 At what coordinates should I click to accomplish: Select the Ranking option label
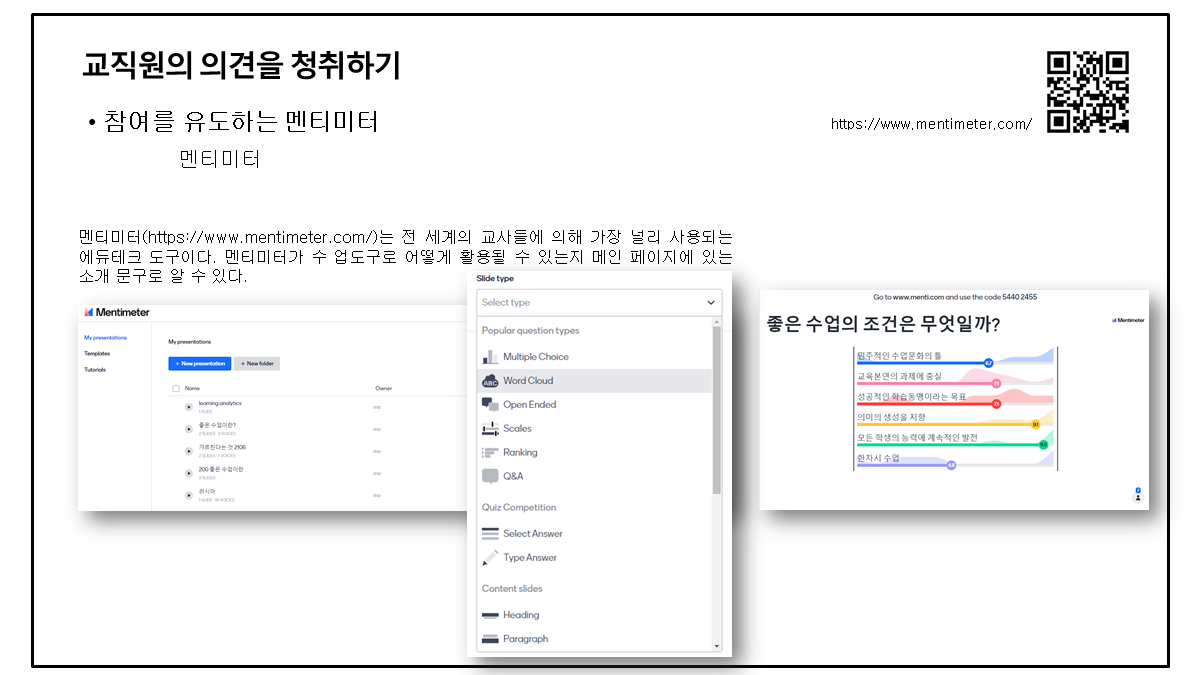tap(520, 453)
